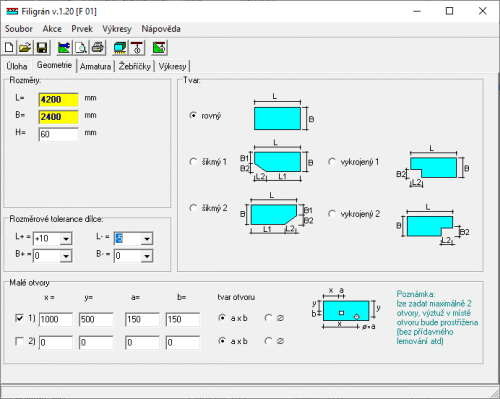Click the green triangle toolbar icon at far right
The height and width of the screenshot is (399, 500).
pos(159,48)
